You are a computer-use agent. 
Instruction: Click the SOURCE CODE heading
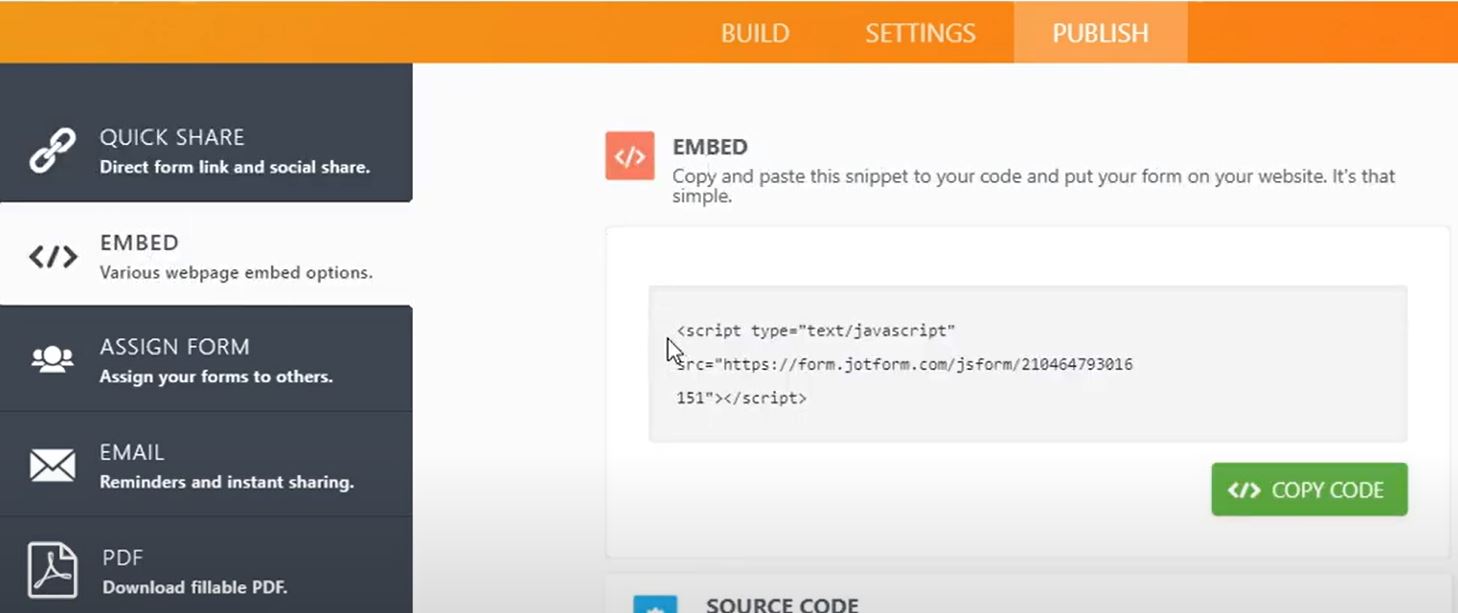[x=783, y=604]
